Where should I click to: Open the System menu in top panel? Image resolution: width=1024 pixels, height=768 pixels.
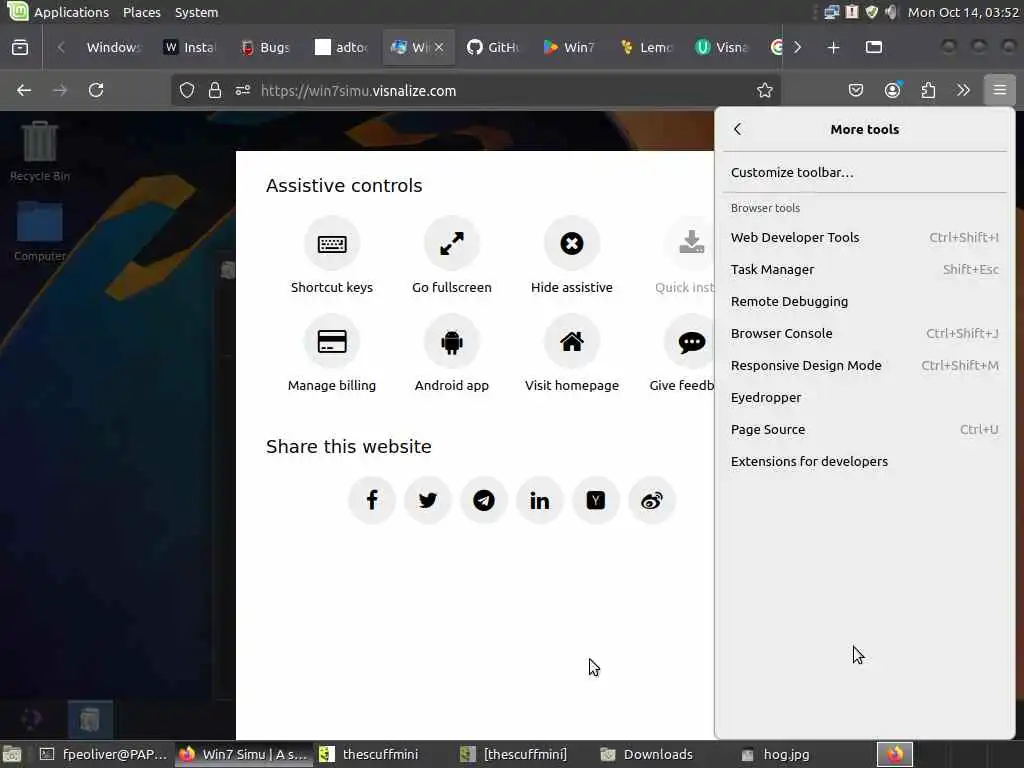[x=197, y=12]
